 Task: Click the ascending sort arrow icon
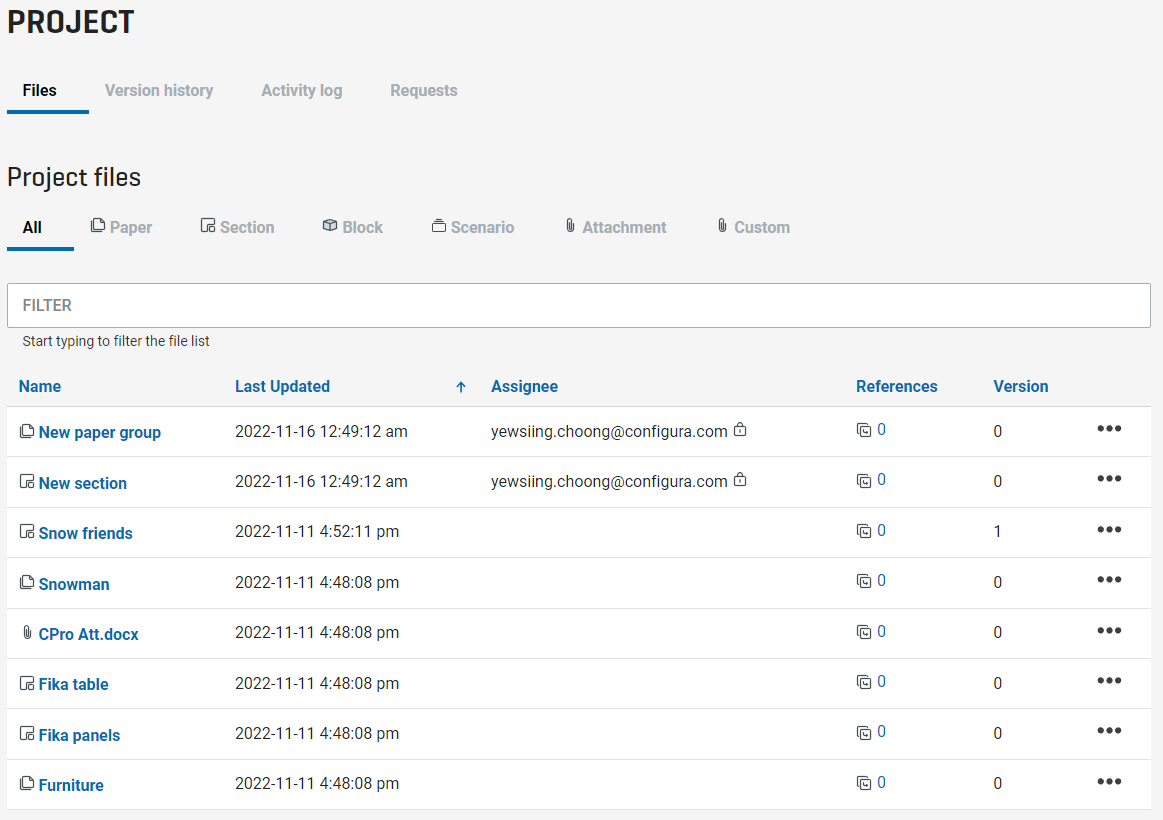(x=461, y=387)
